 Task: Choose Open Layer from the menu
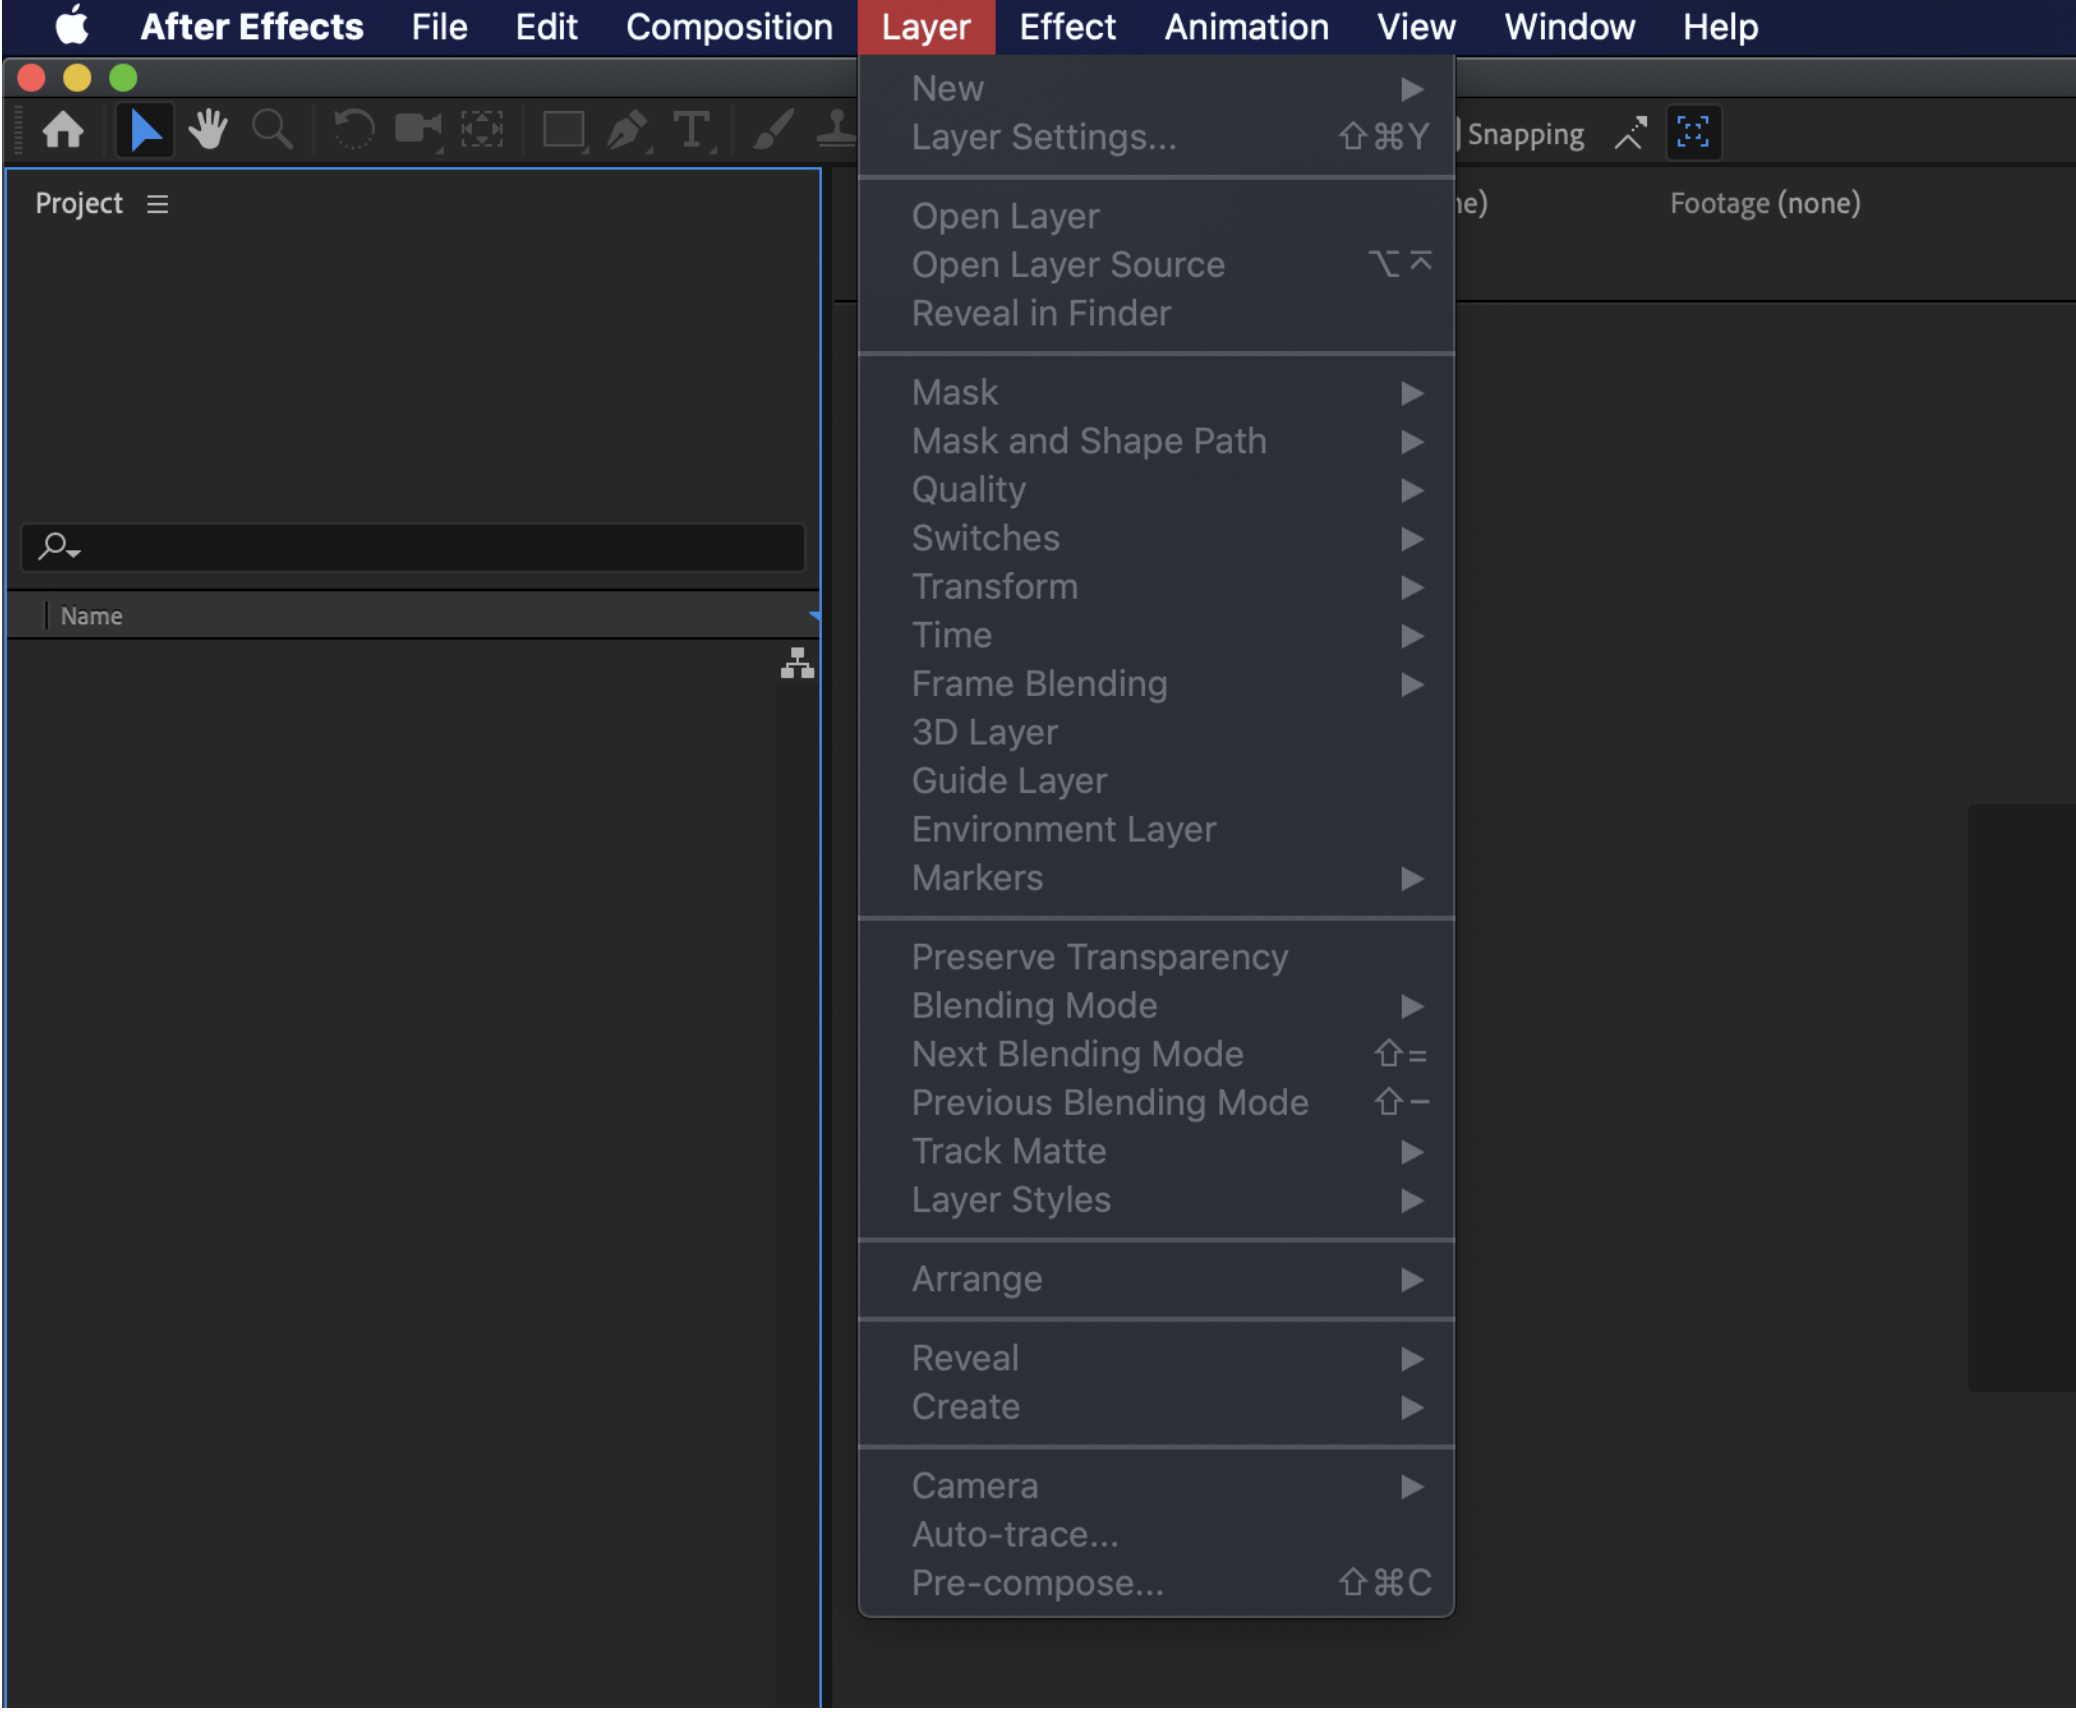pyautogui.click(x=1156, y=216)
